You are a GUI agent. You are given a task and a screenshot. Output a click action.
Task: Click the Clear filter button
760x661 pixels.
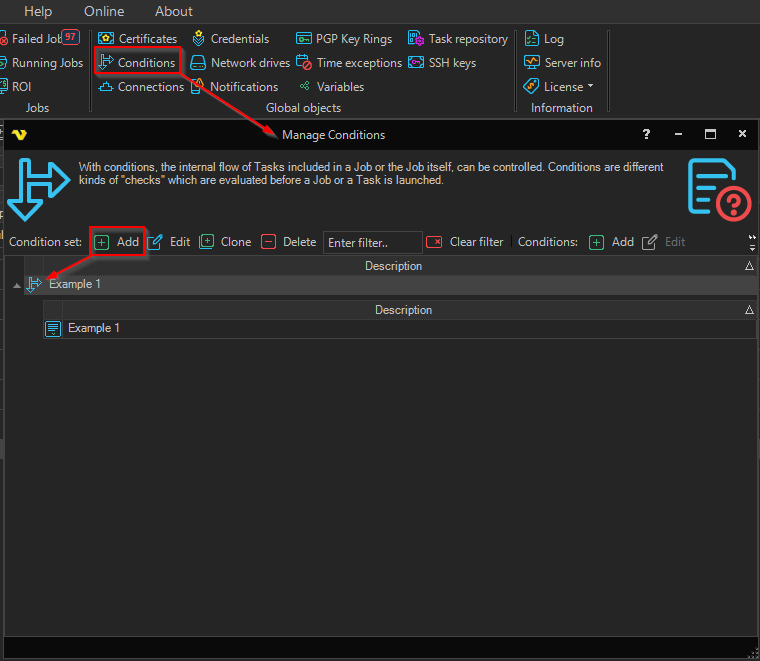pos(465,242)
